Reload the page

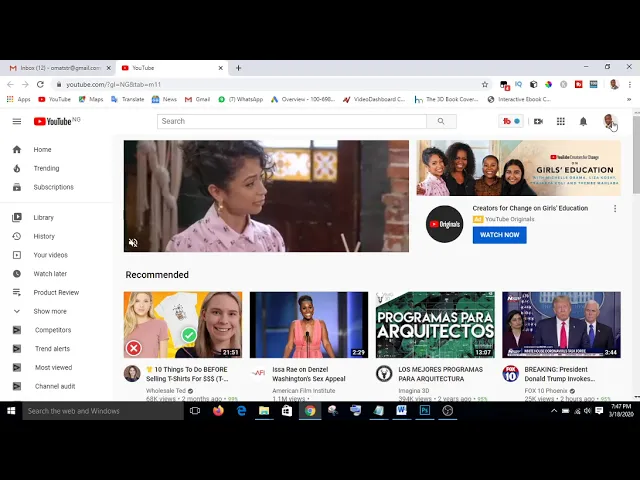point(40,84)
